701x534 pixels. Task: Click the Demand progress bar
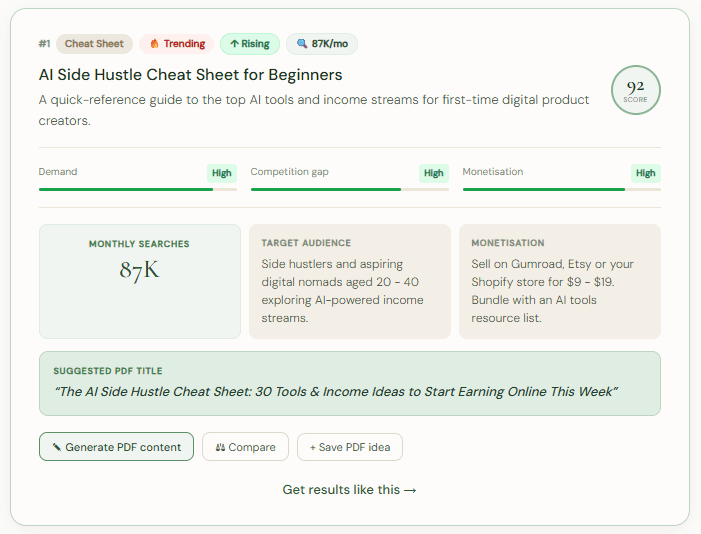click(x=138, y=190)
